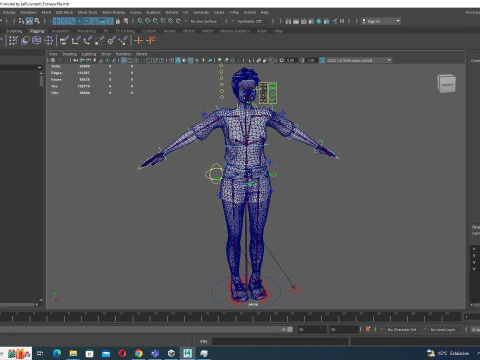Toggle select by object type mode
Viewport: 480px width, 360px height.
[x=29, y=21]
